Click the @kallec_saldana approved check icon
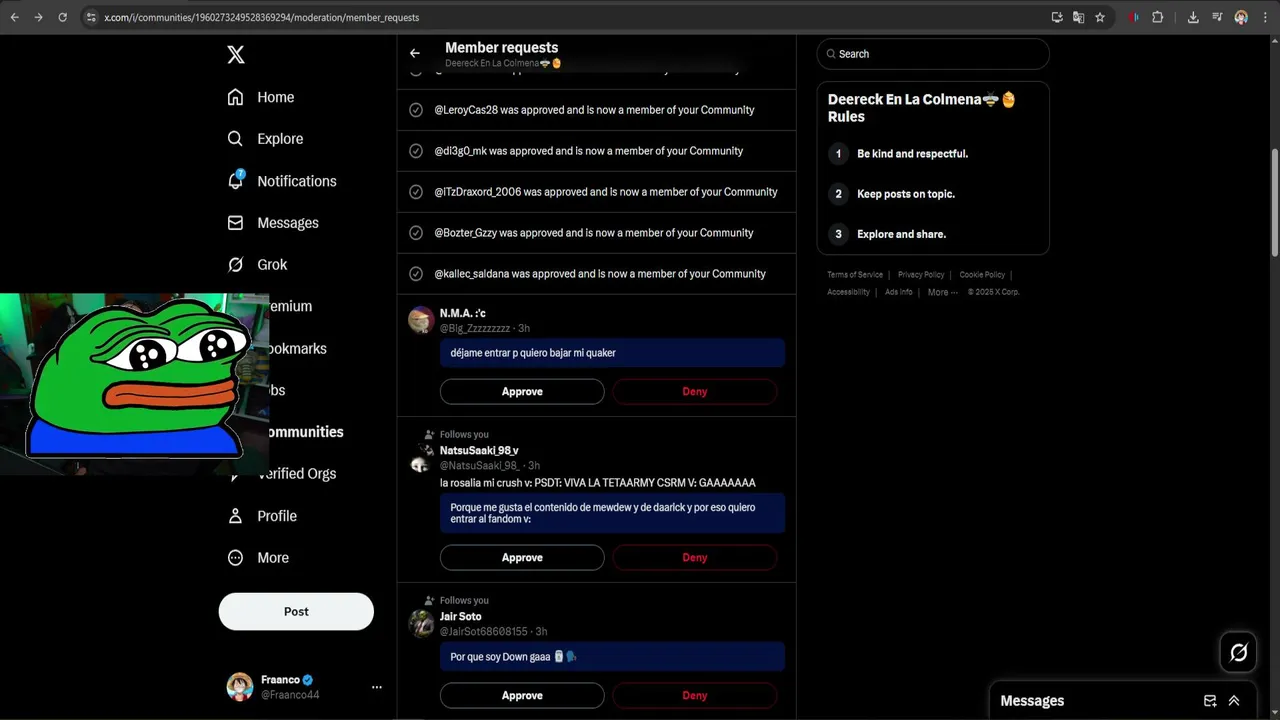 416,274
